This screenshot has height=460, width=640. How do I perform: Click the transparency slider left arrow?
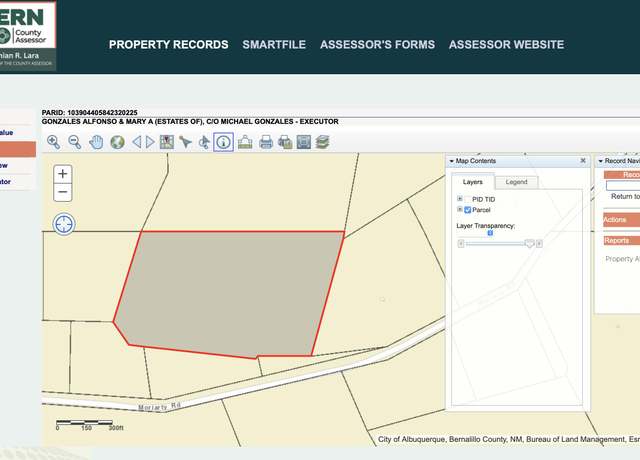461,244
